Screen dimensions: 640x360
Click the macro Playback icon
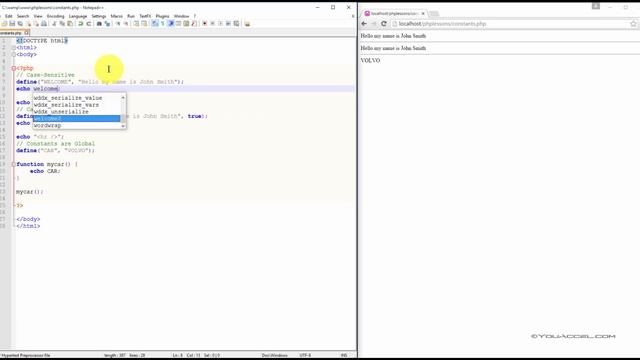[220, 24]
